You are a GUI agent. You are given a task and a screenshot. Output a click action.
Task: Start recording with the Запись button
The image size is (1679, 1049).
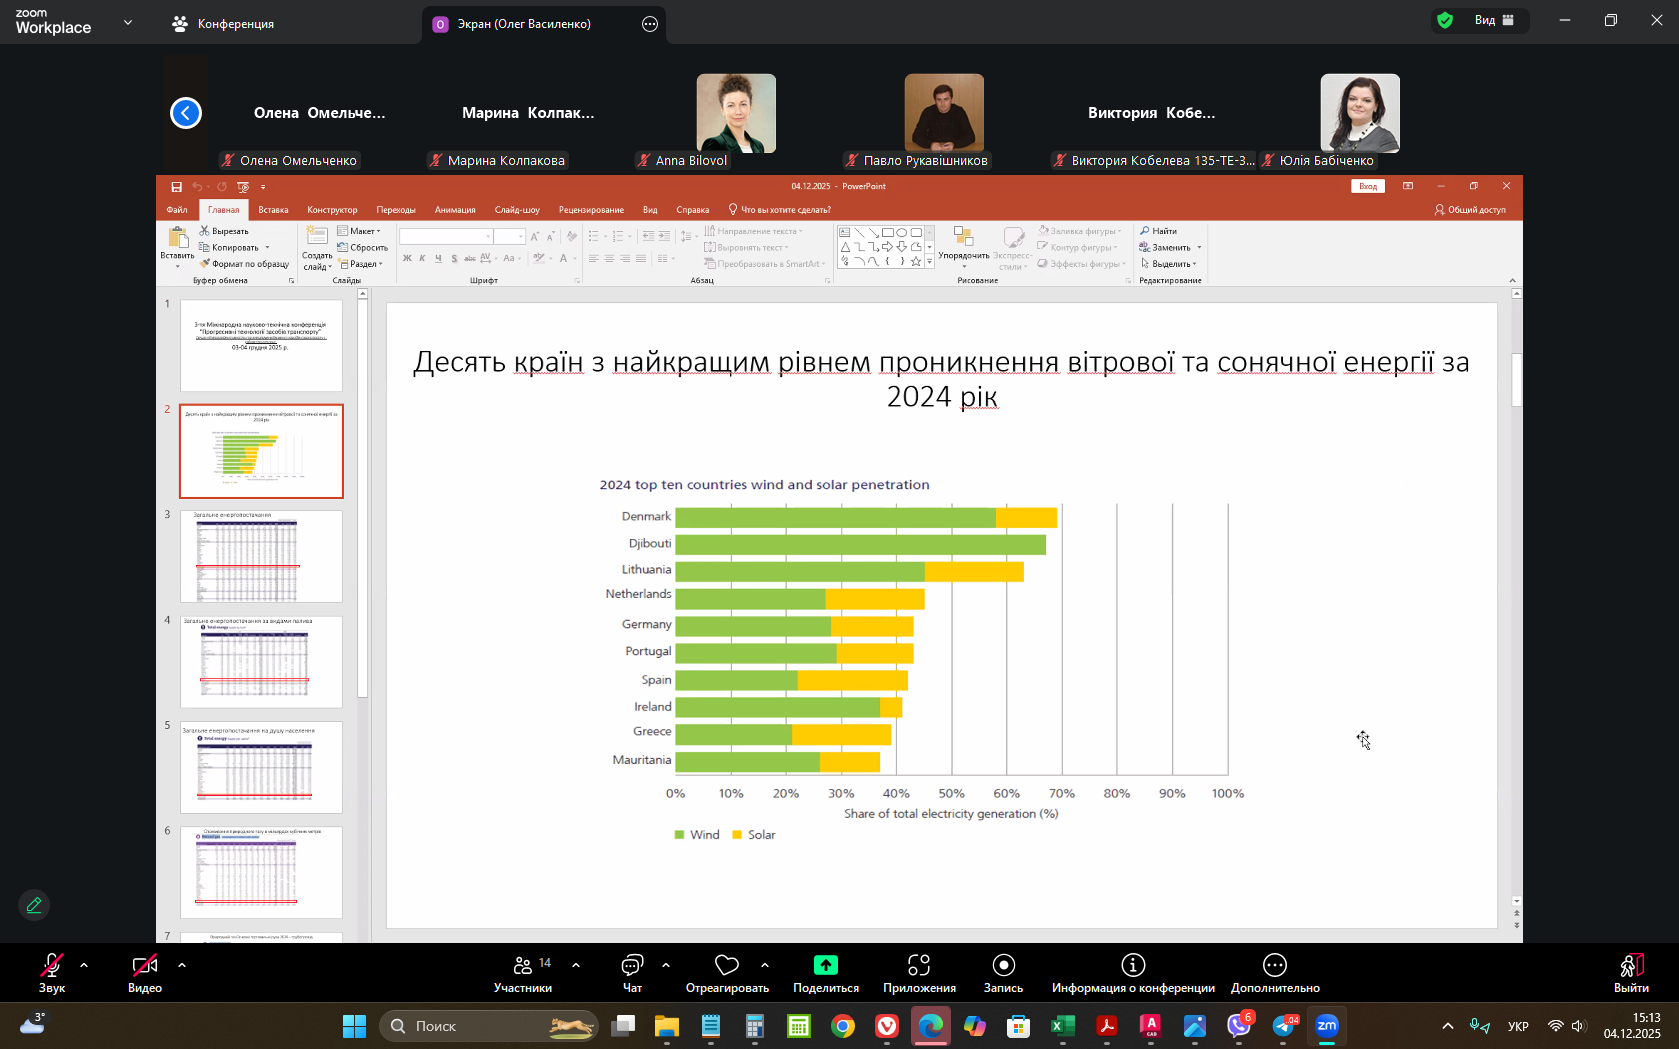(1003, 972)
